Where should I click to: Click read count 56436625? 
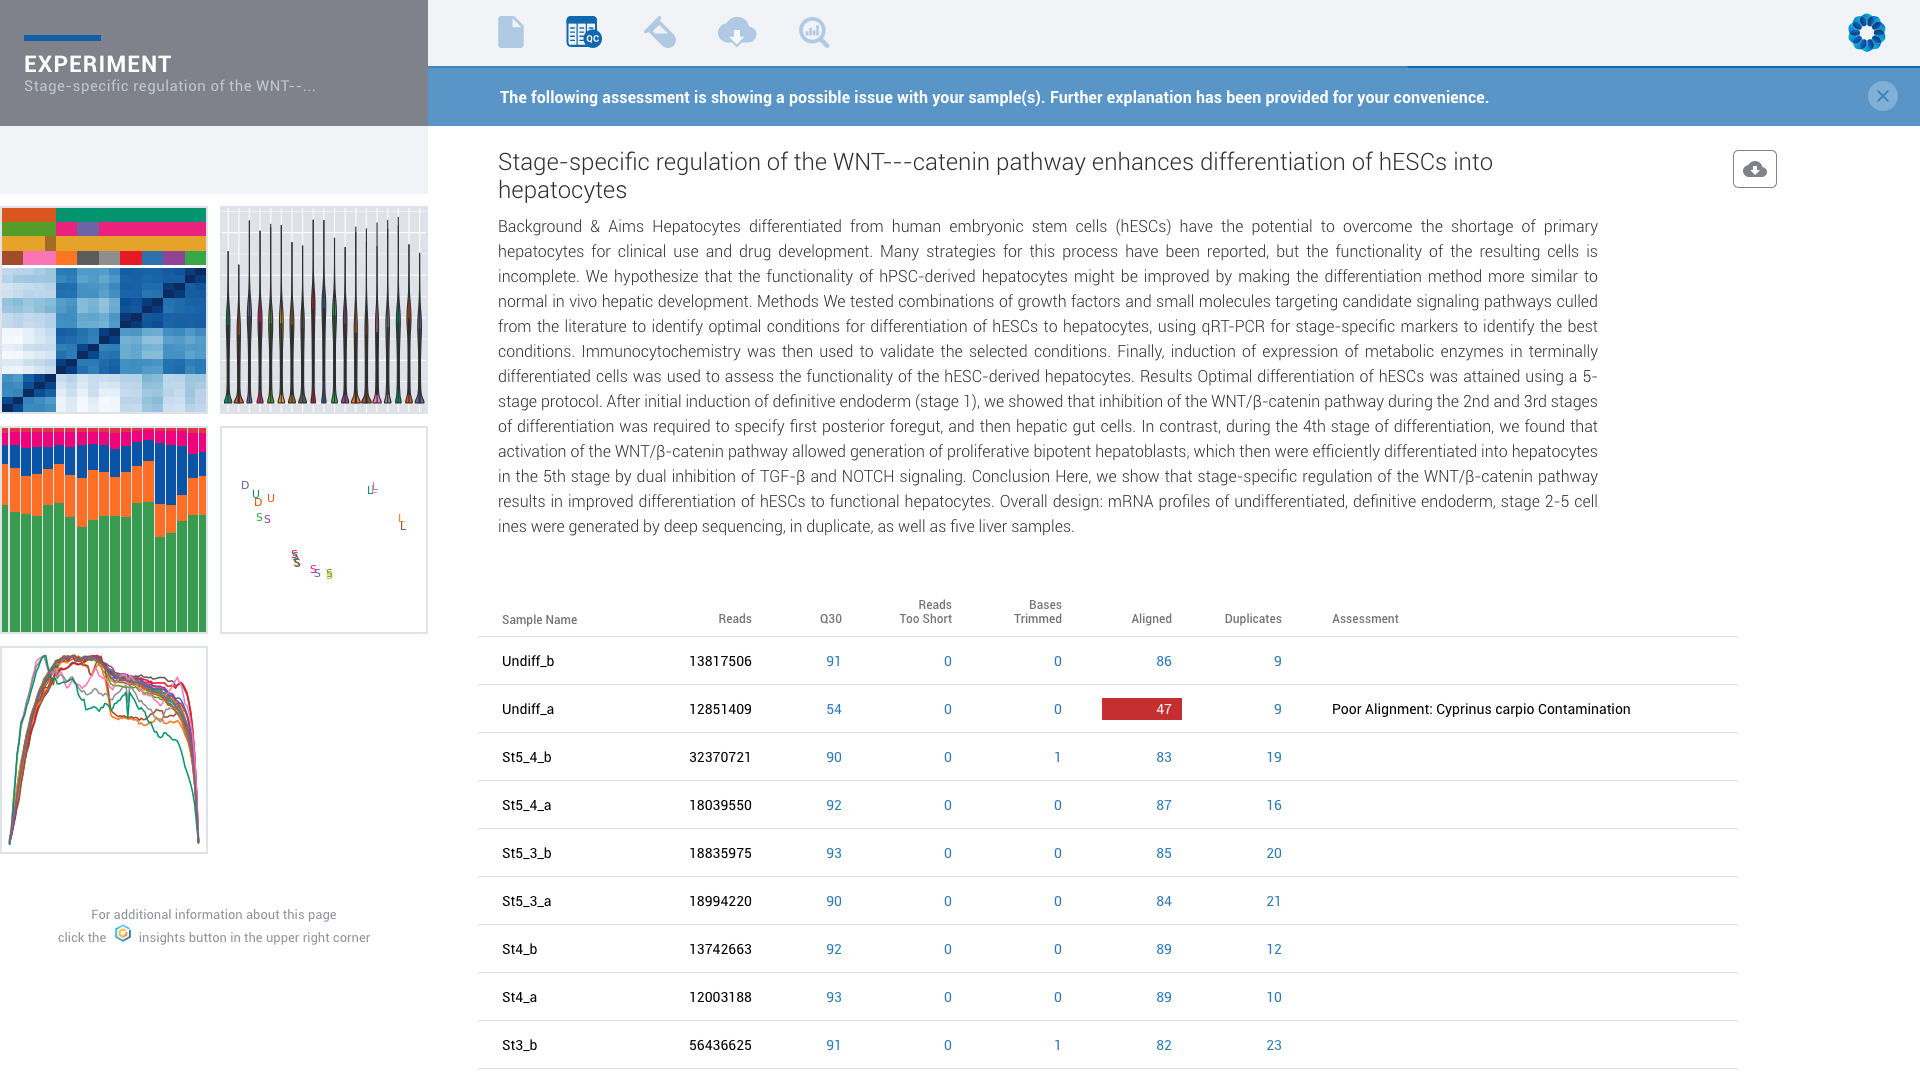pyautogui.click(x=720, y=1045)
